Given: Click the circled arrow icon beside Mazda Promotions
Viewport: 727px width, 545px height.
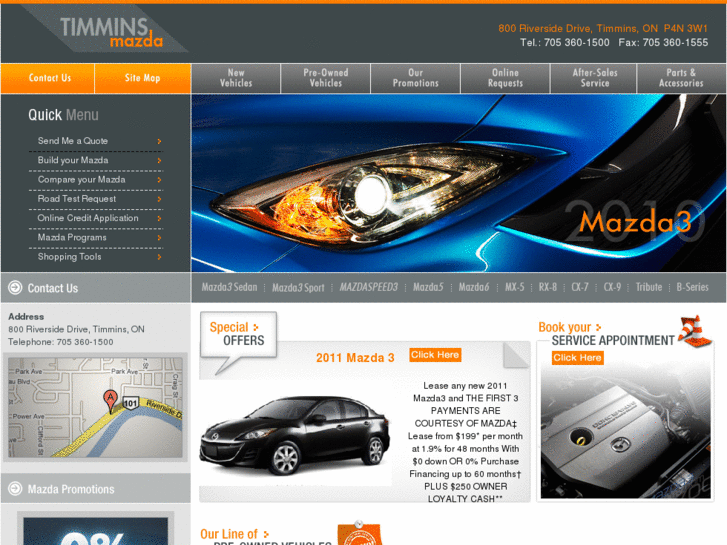Looking at the screenshot, I should (15, 488).
